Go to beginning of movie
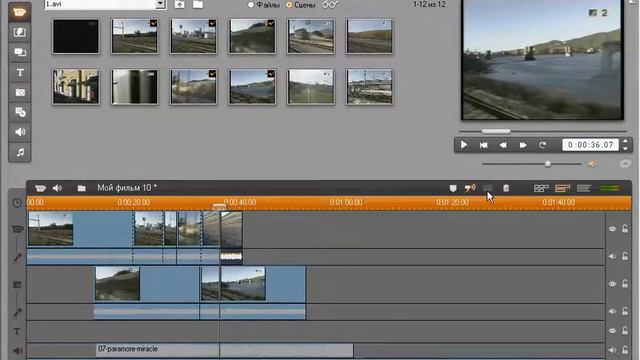 click(483, 145)
